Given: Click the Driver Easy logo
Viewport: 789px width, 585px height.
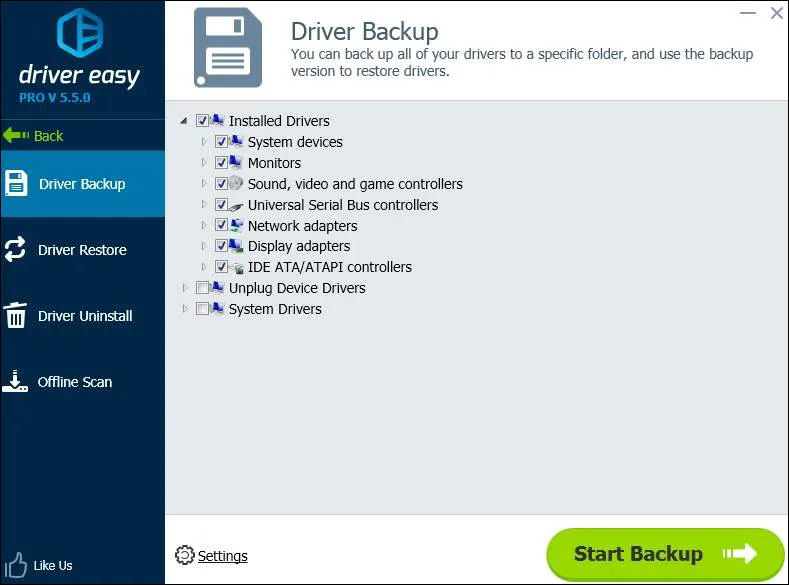Looking at the screenshot, I should pyautogui.click(x=80, y=34).
